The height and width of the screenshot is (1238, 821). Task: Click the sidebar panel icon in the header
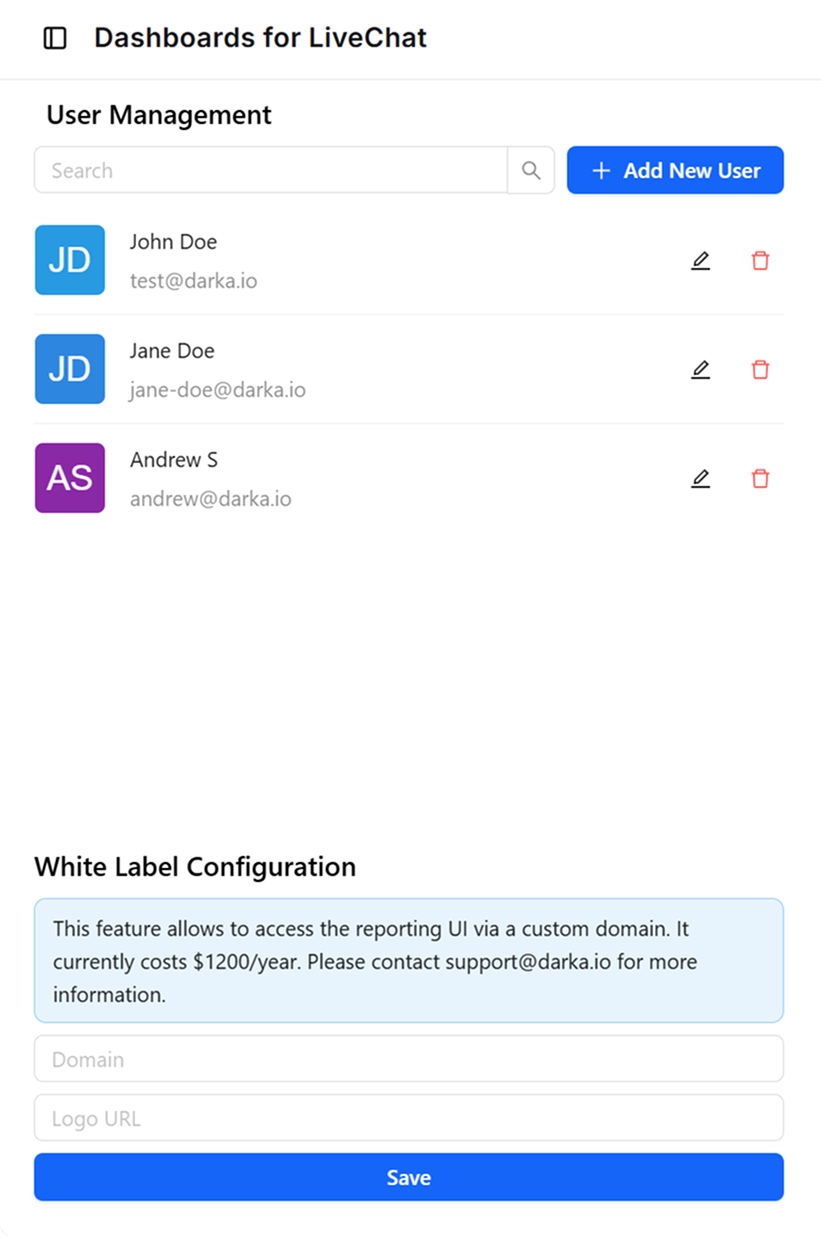tap(55, 38)
